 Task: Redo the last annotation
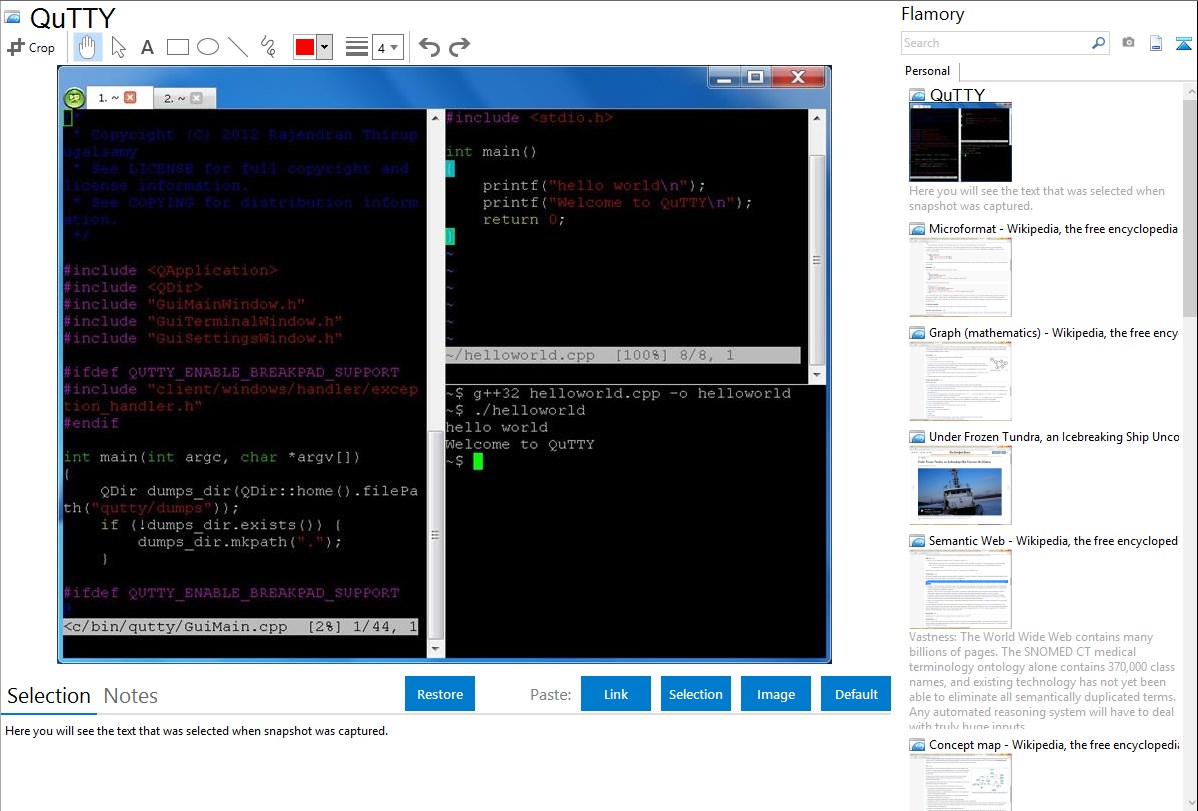click(x=459, y=47)
